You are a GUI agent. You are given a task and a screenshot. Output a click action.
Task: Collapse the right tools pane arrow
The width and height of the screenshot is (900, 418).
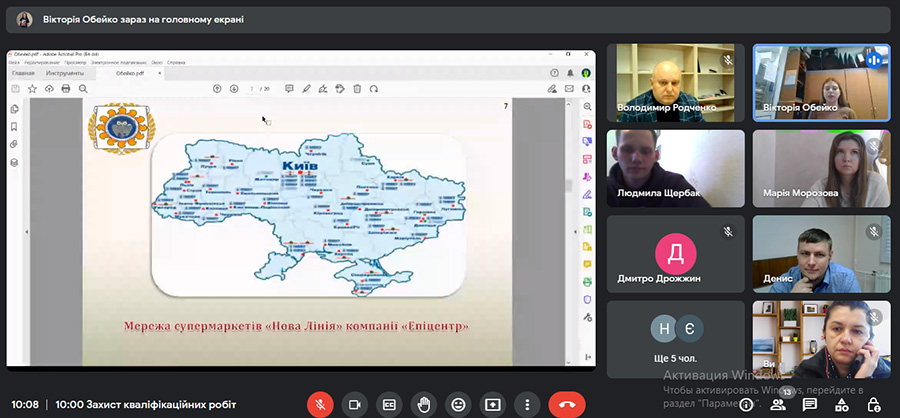pyautogui.click(x=576, y=231)
